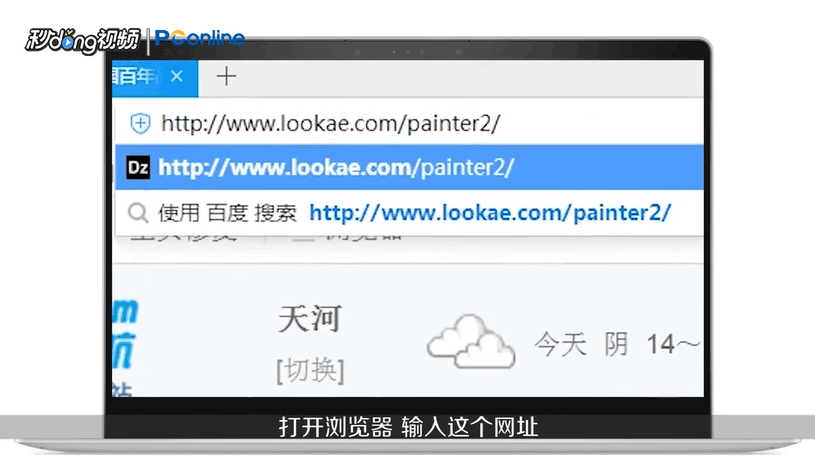Image resolution: width=815 pixels, height=455 pixels.
Task: Click the [切换] switch city link
Action: click(310, 371)
